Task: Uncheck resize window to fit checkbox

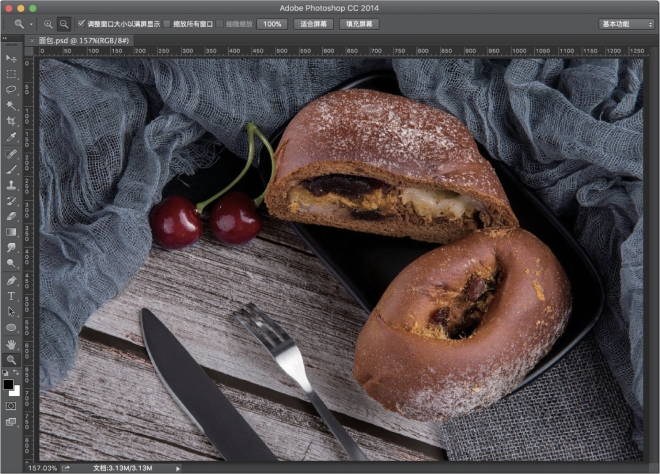Action: (x=81, y=24)
